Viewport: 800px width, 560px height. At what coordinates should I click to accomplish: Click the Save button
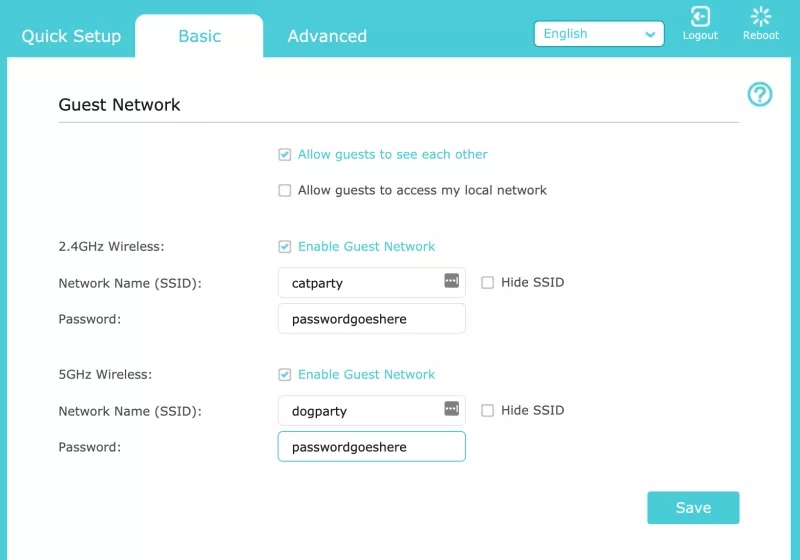pyautogui.click(x=693, y=507)
